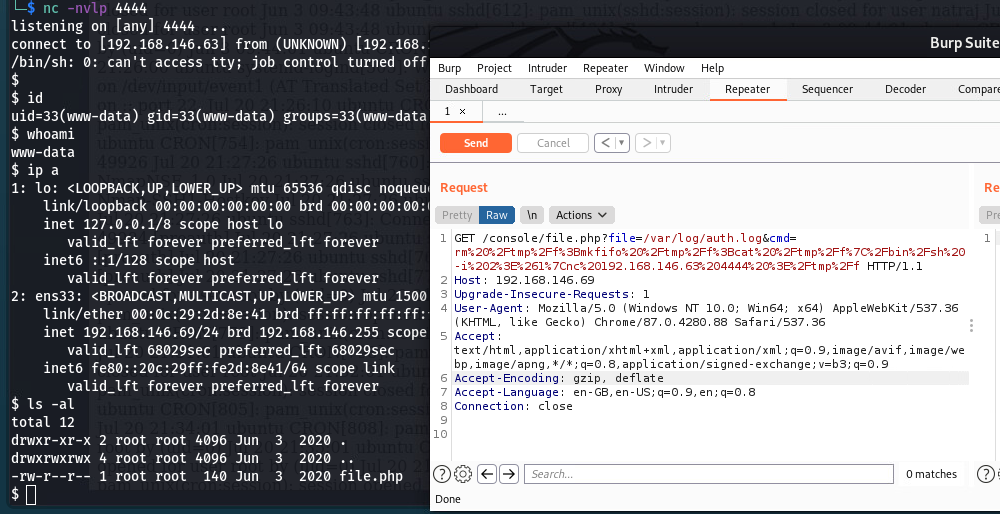Open the Window menu
Screen dimensions: 1000x514
click(x=665, y=68)
